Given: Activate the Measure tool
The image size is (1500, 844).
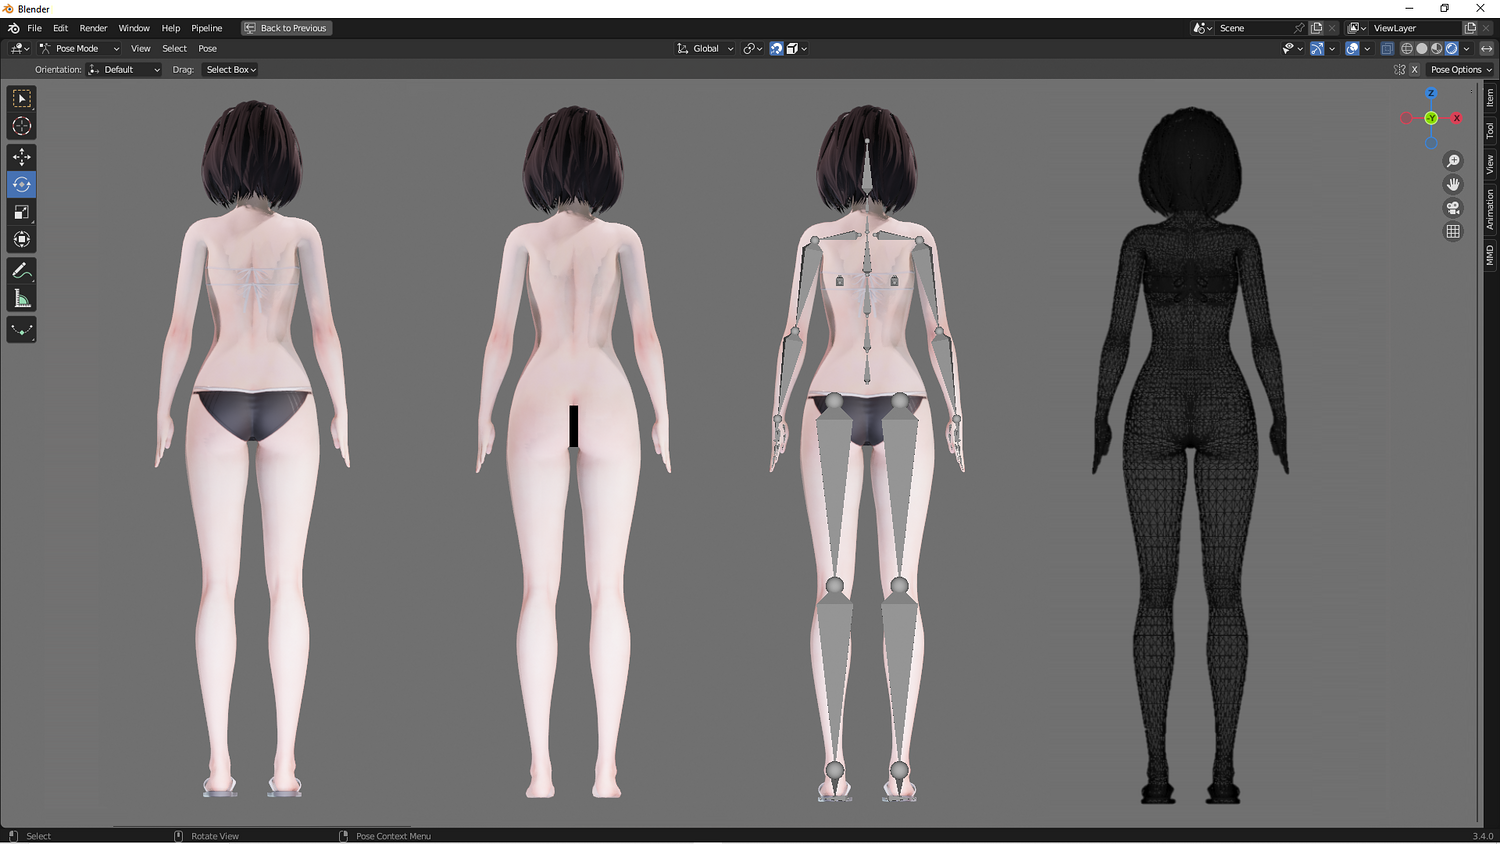Looking at the screenshot, I should point(22,298).
